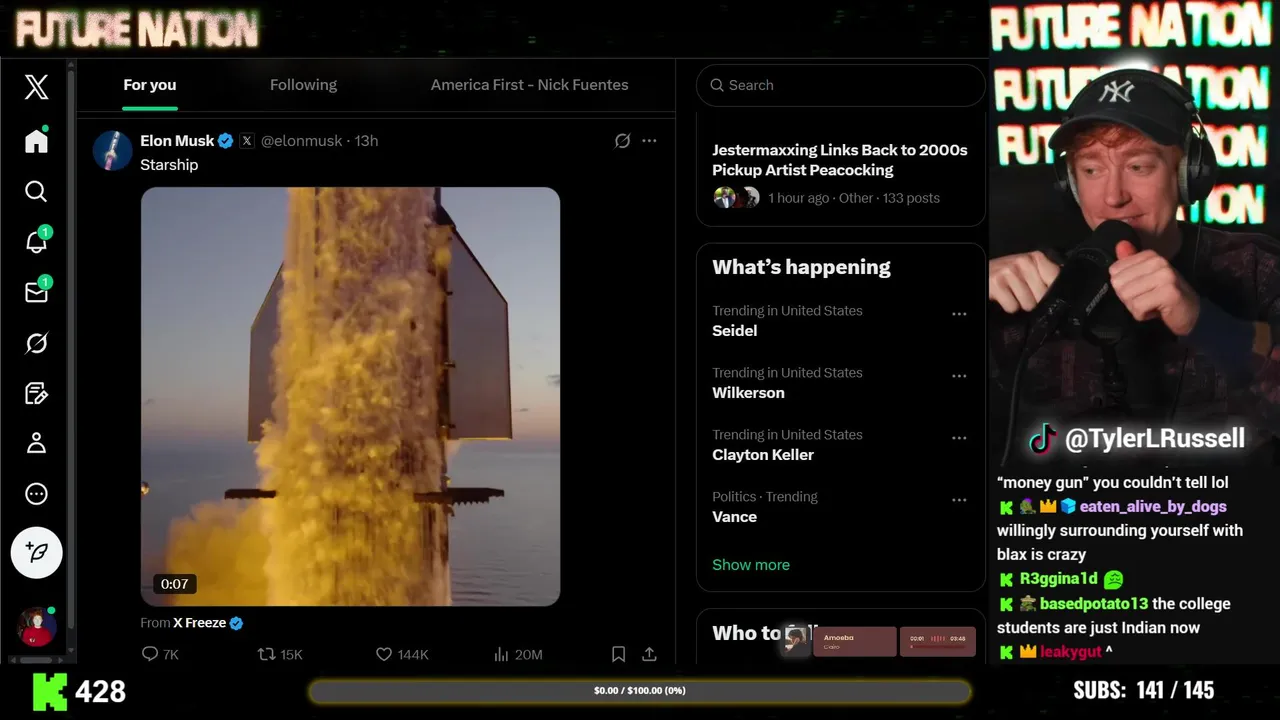View analytics showing 20M views

[518, 654]
